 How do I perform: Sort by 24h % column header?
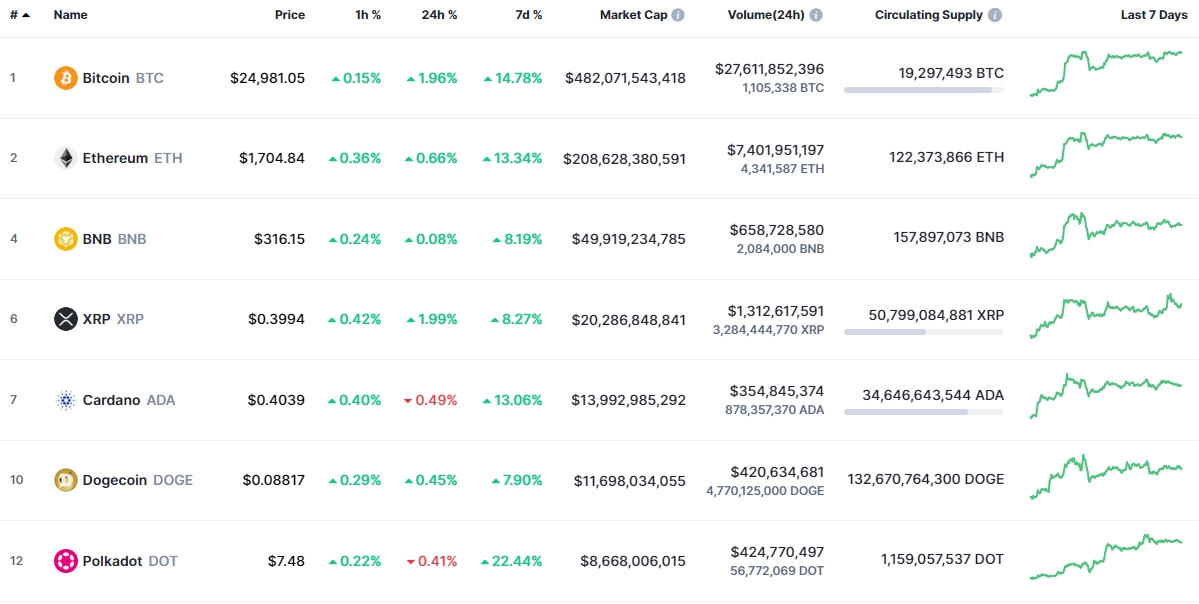(440, 15)
